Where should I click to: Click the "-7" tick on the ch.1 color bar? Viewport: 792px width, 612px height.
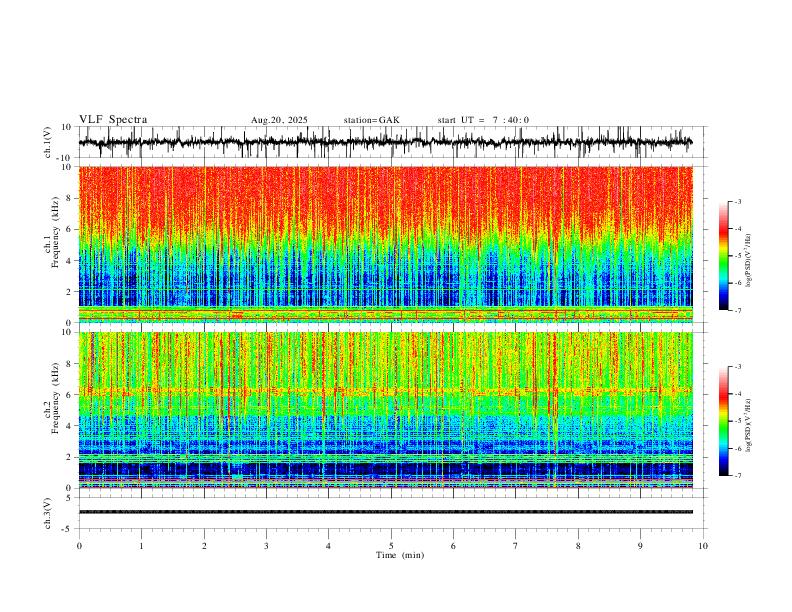(738, 311)
